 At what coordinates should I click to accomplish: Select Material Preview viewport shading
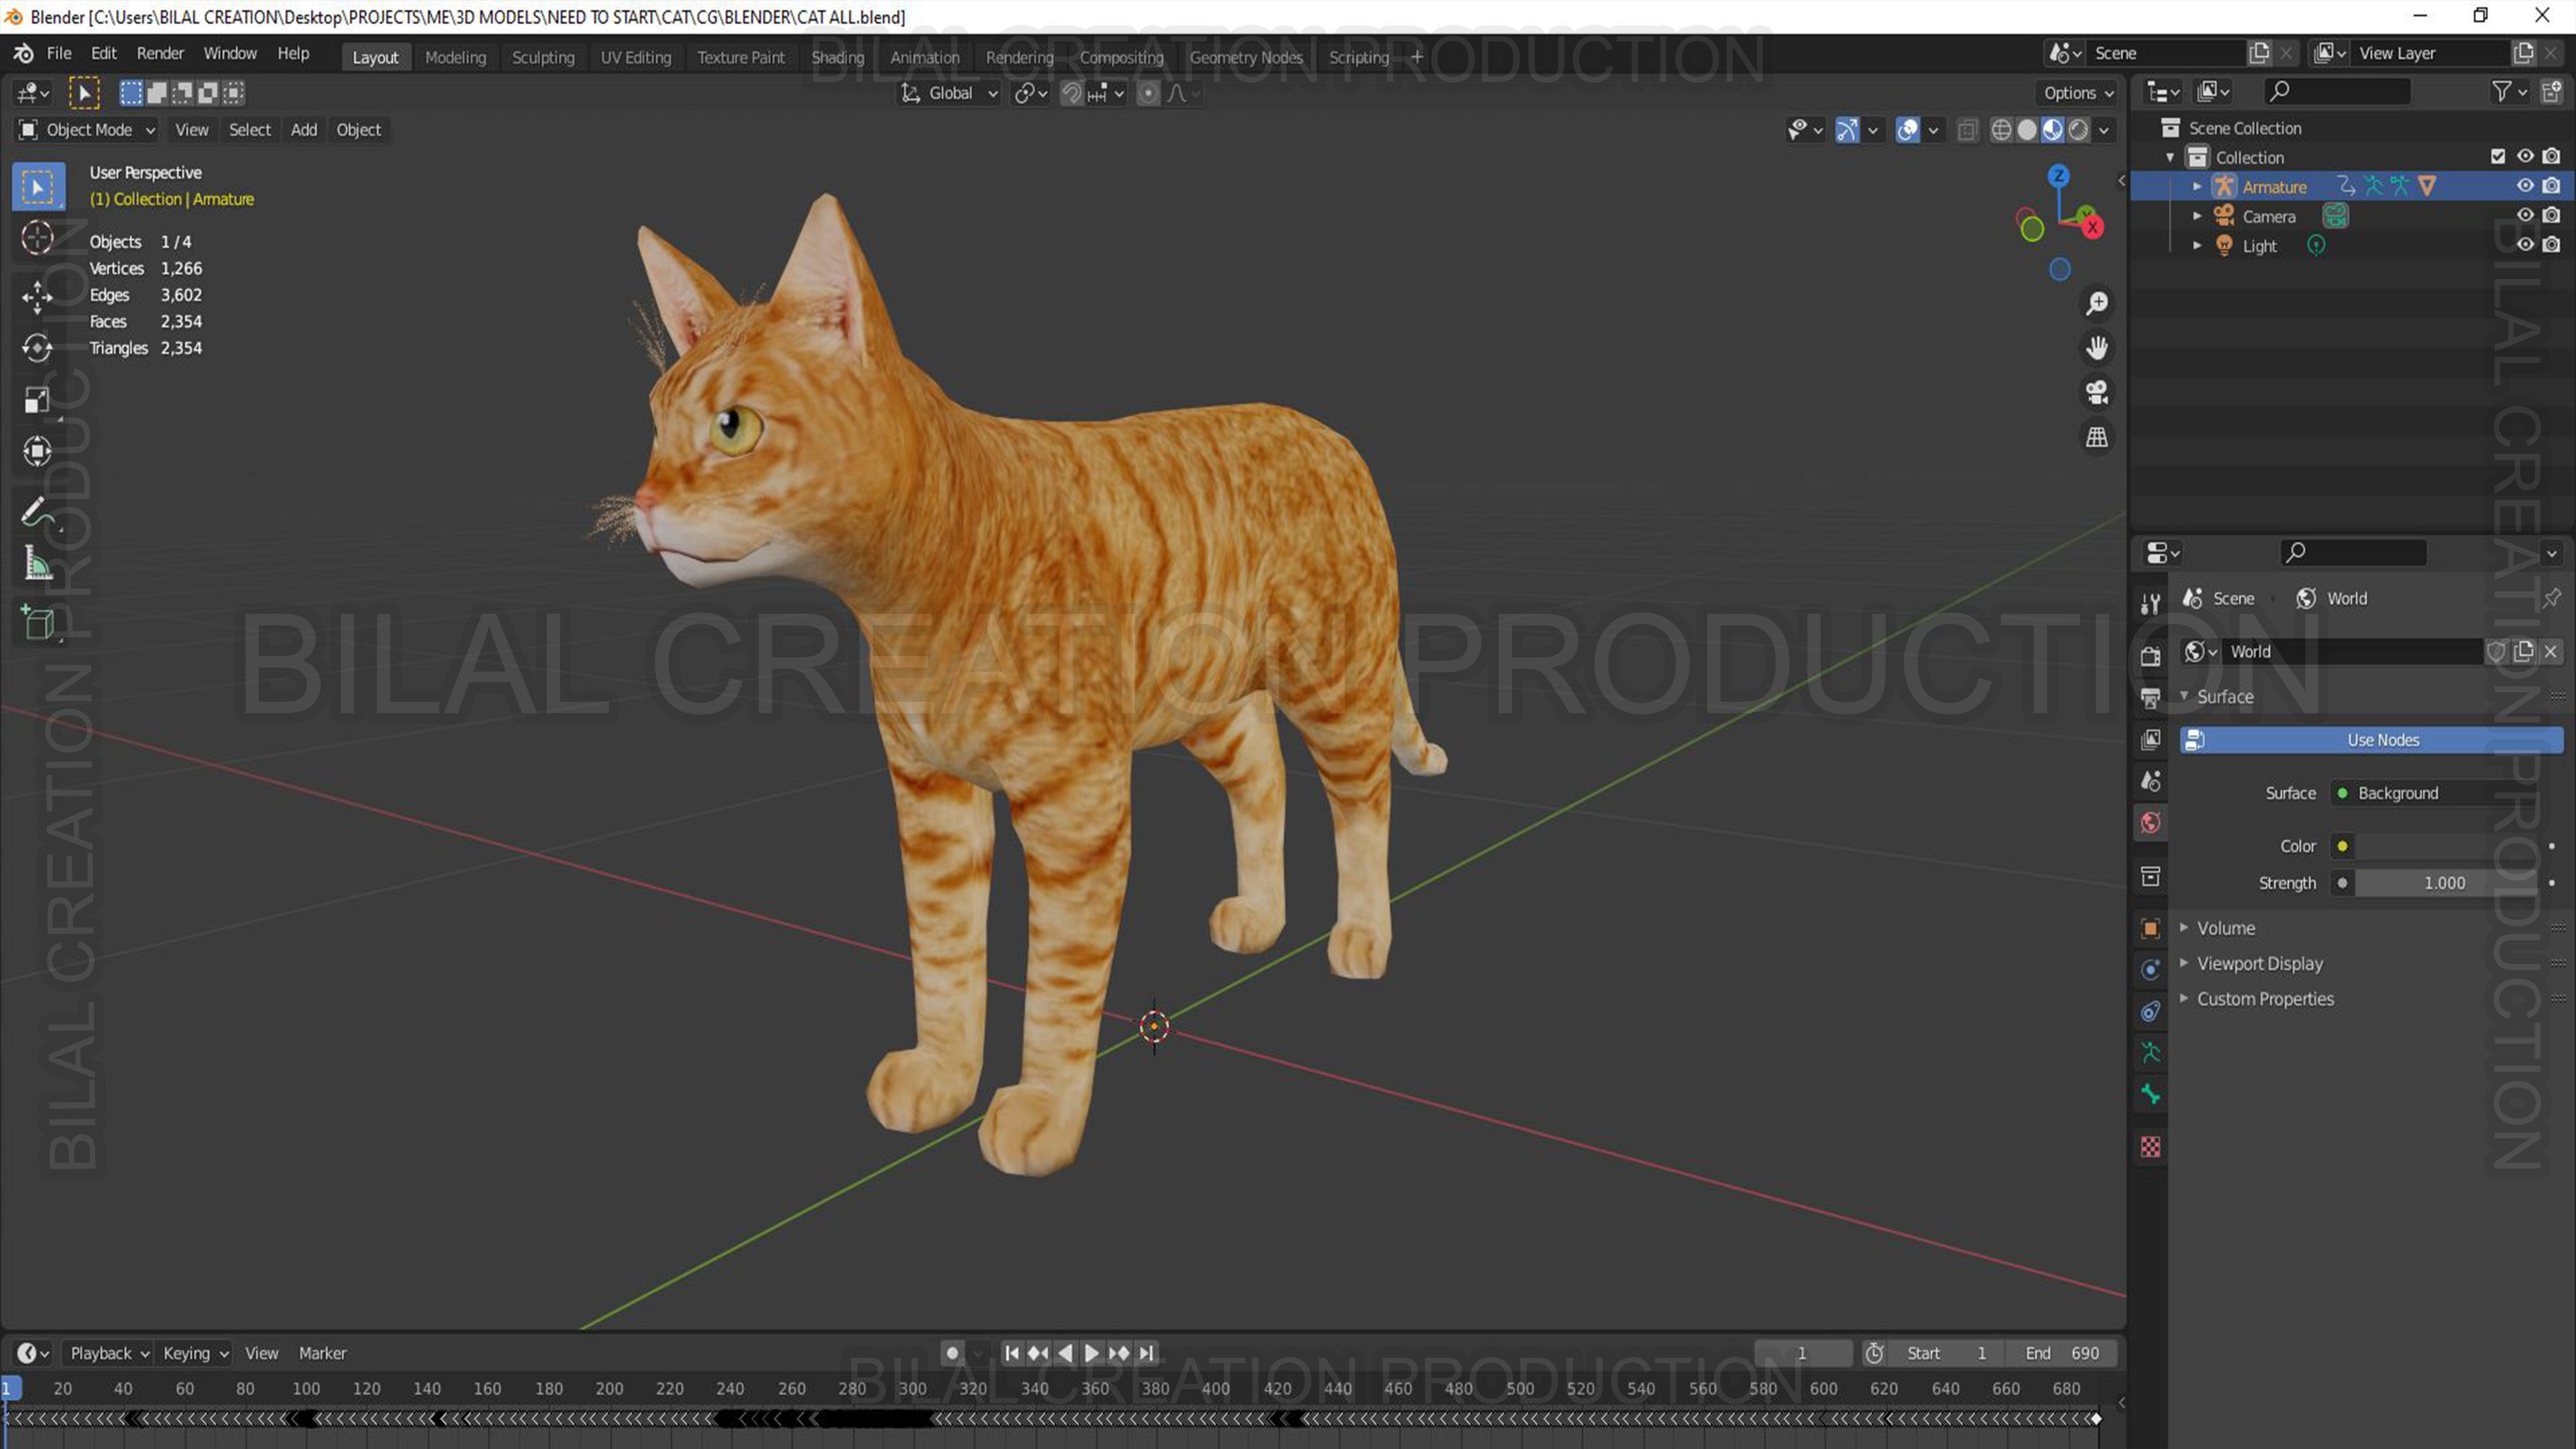2053,129
